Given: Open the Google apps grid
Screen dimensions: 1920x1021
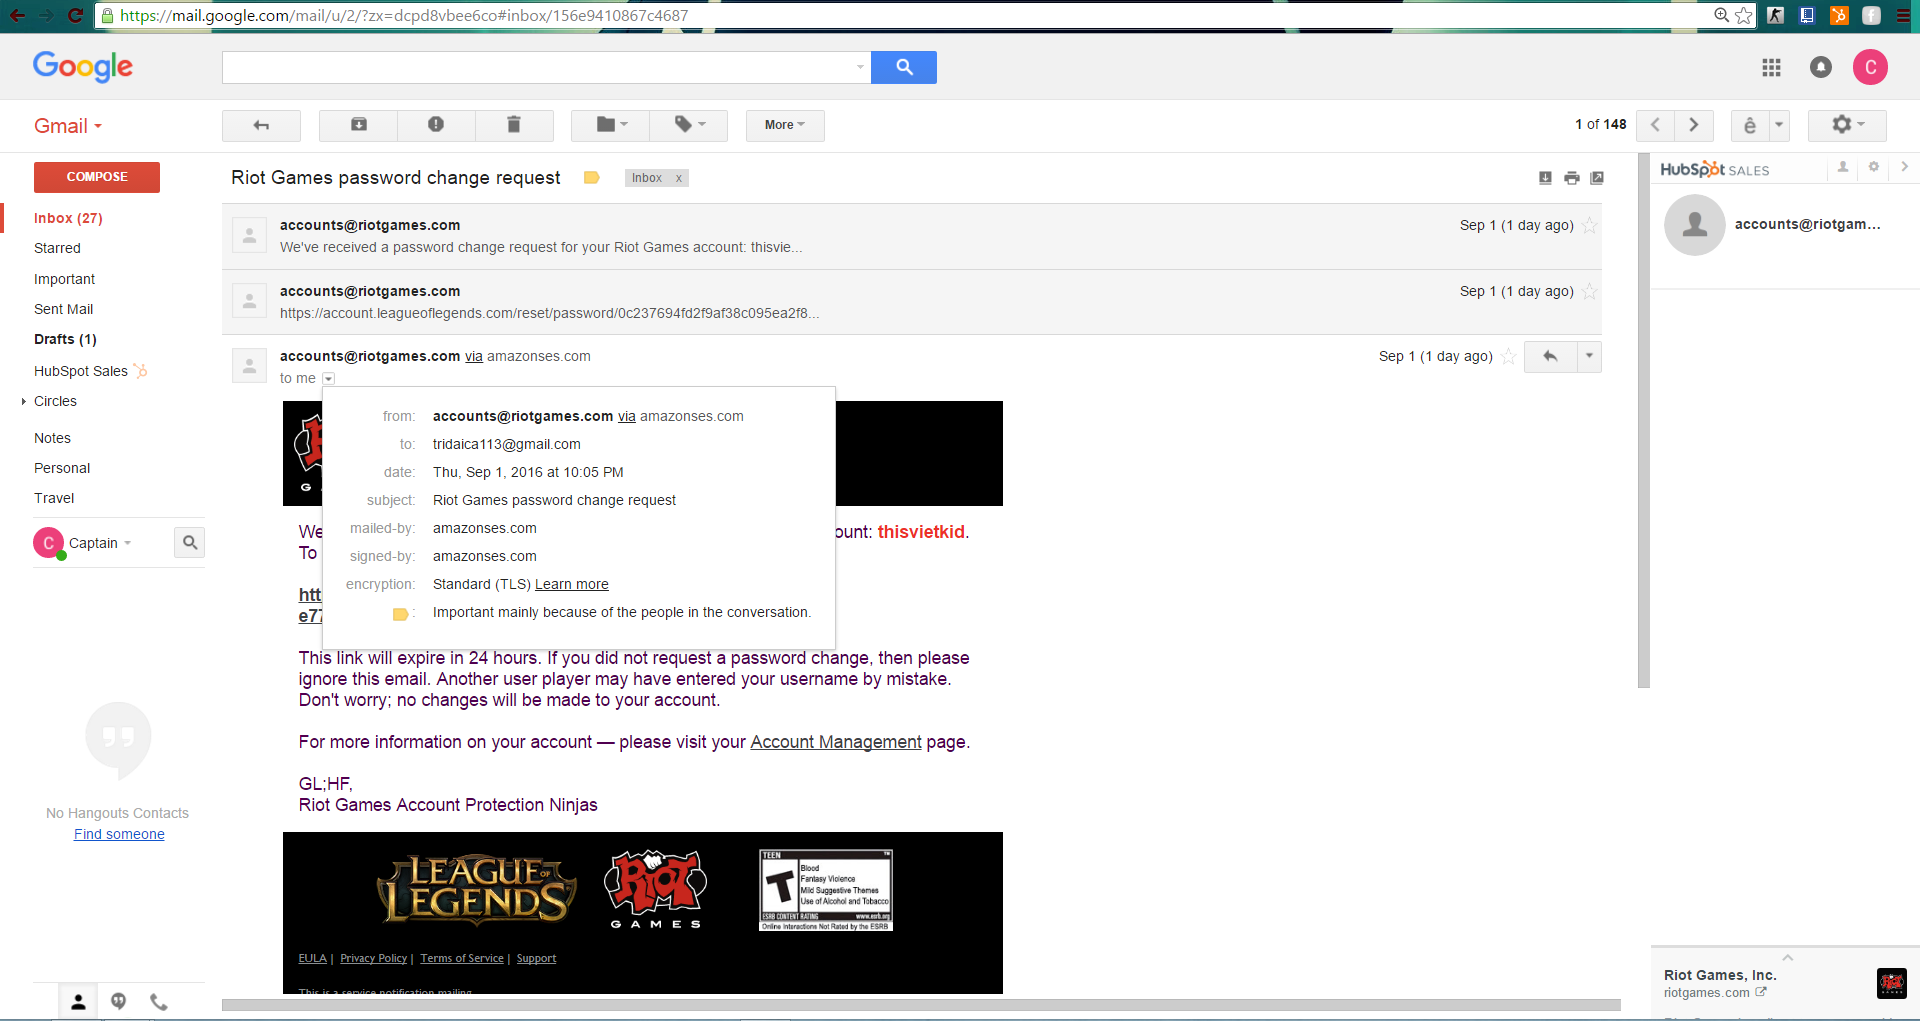Looking at the screenshot, I should (1771, 67).
